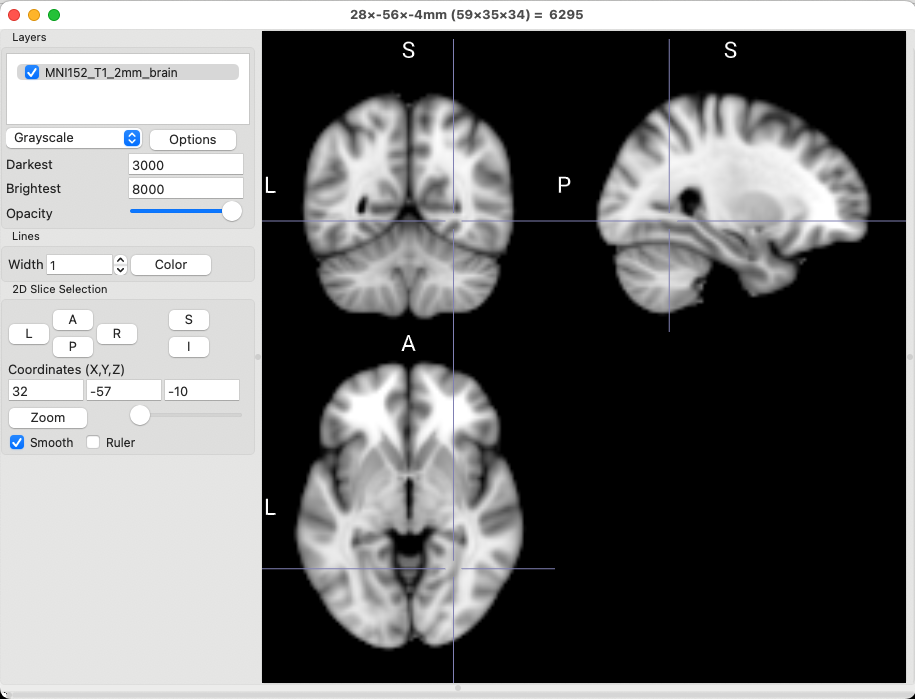Image resolution: width=915 pixels, height=699 pixels.
Task: Click the zoom level slider handle
Action: point(140,414)
